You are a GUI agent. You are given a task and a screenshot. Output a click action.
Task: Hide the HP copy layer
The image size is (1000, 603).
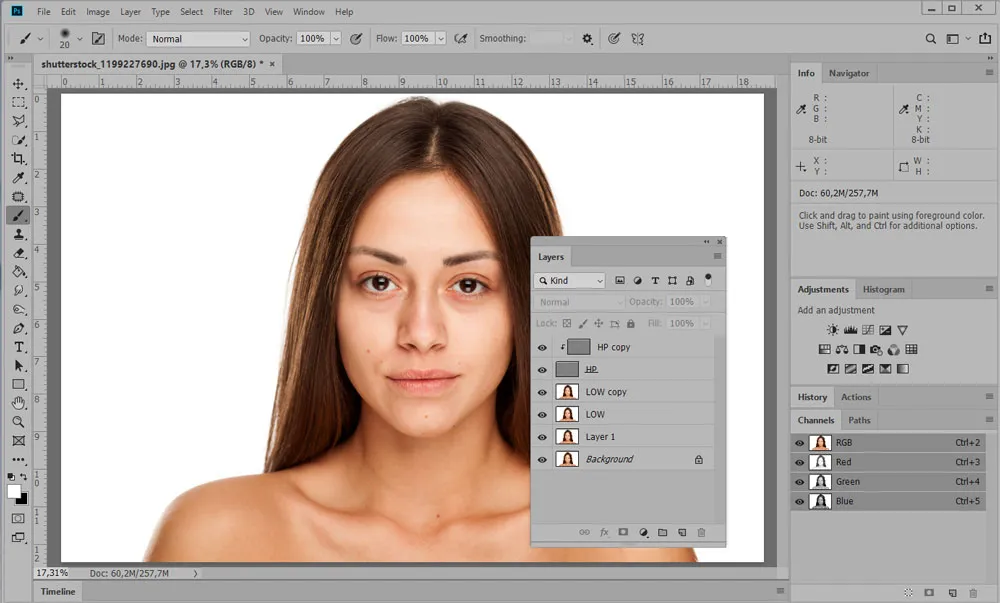[x=542, y=347]
